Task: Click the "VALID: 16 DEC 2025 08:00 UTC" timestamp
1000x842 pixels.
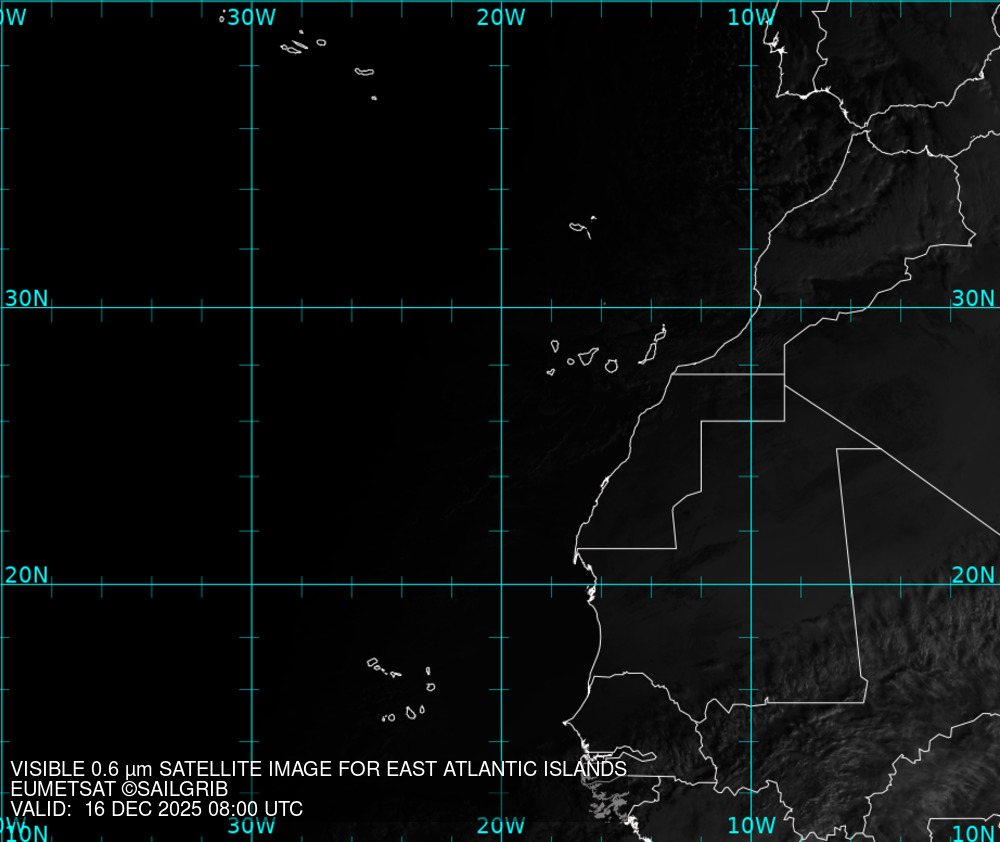Action: tap(156, 809)
